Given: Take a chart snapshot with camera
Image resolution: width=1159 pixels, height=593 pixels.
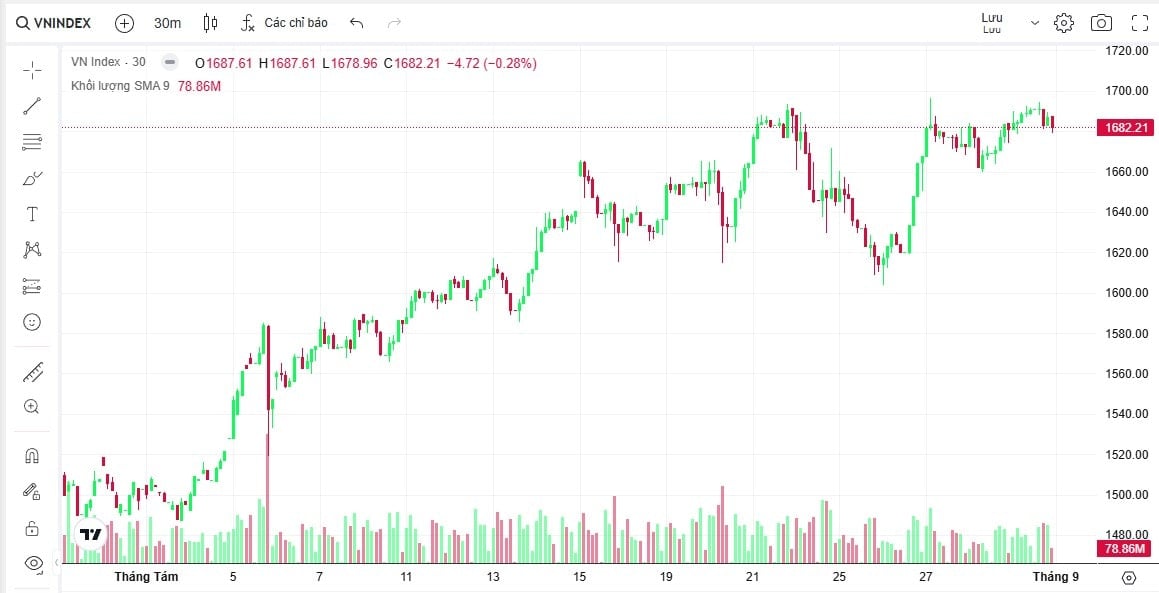Looking at the screenshot, I should [x=1101, y=23].
